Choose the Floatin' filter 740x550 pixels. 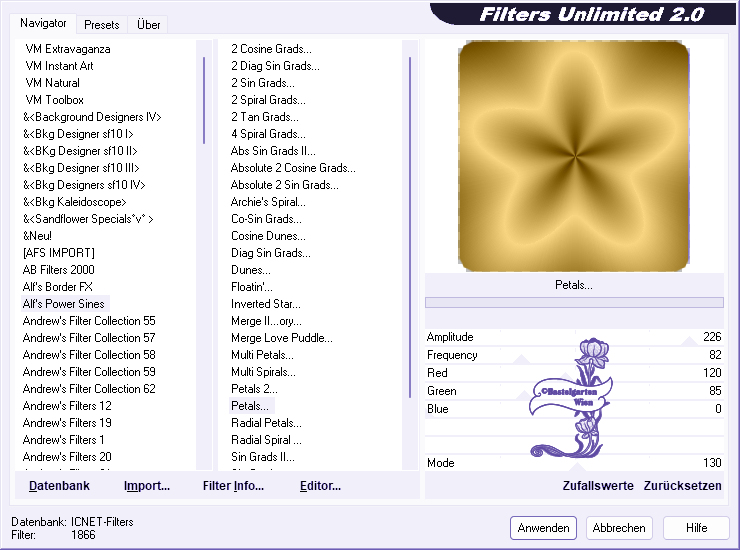tap(252, 287)
